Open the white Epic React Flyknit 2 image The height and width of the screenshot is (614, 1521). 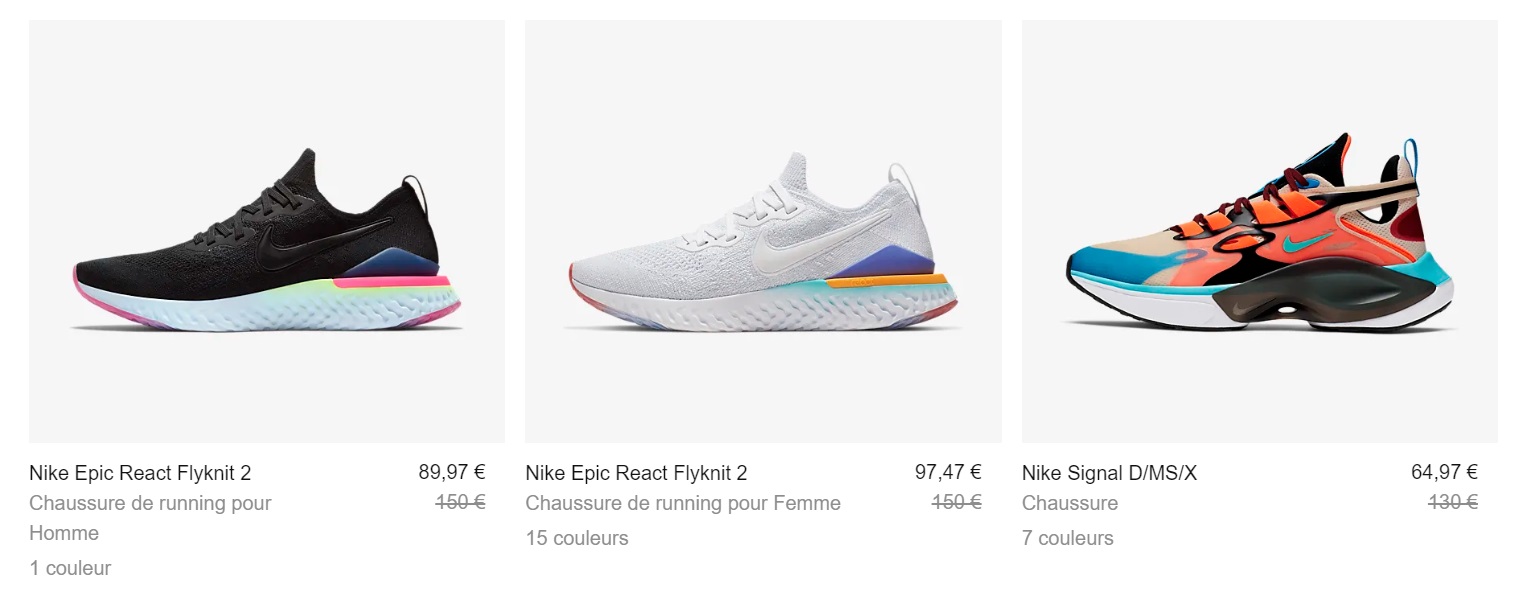tap(762, 231)
